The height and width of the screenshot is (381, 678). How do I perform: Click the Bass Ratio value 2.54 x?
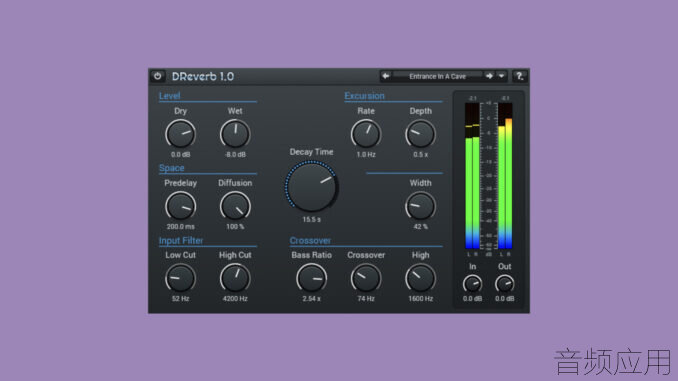point(311,299)
